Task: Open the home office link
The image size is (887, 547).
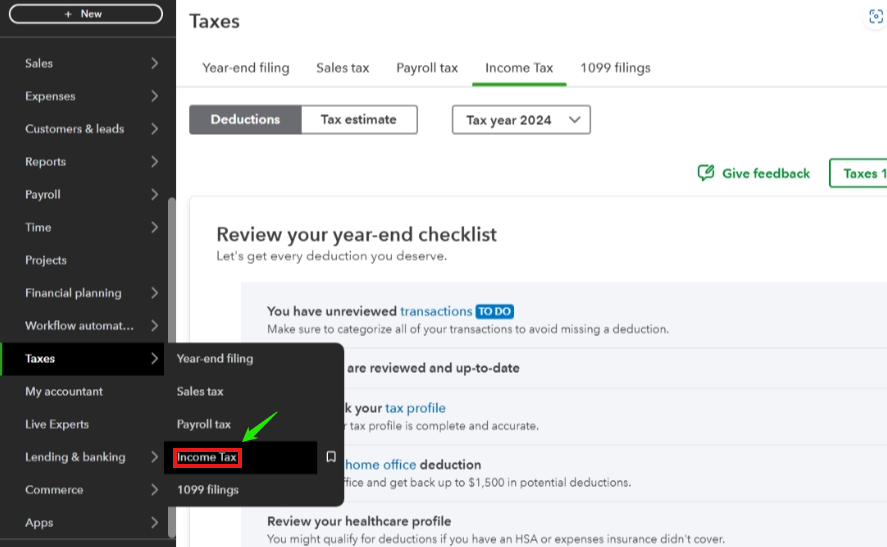Action: coord(381,464)
